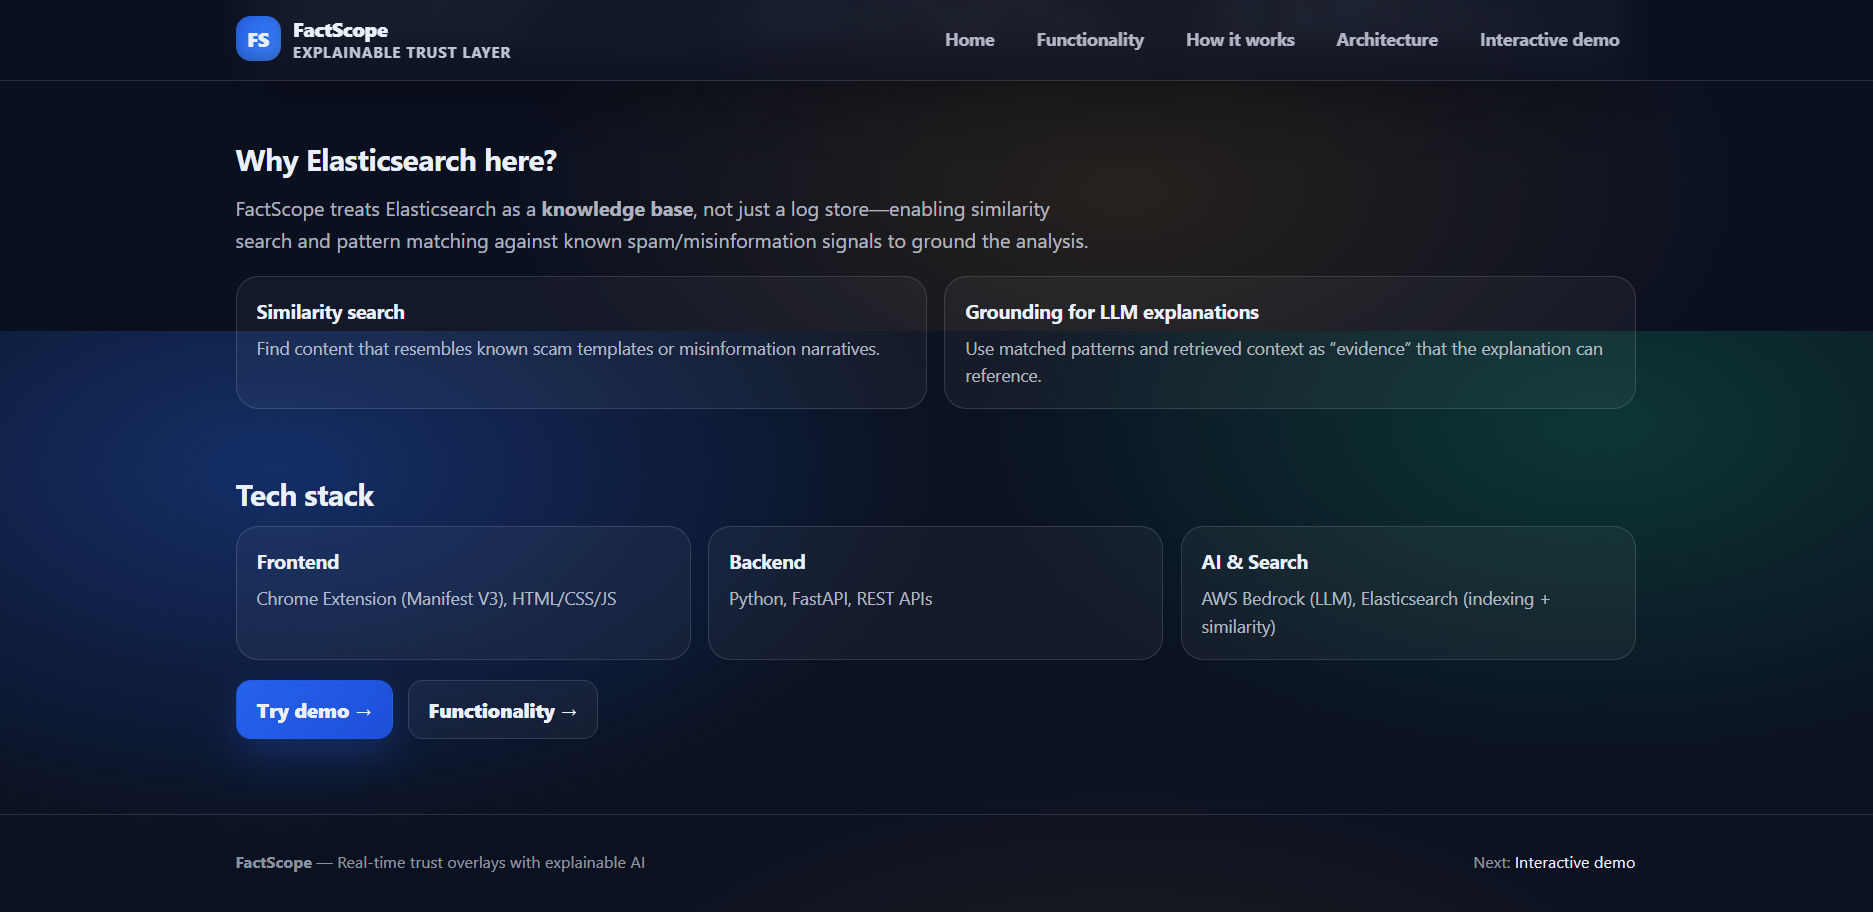Click the Functionality arrow button

[502, 710]
